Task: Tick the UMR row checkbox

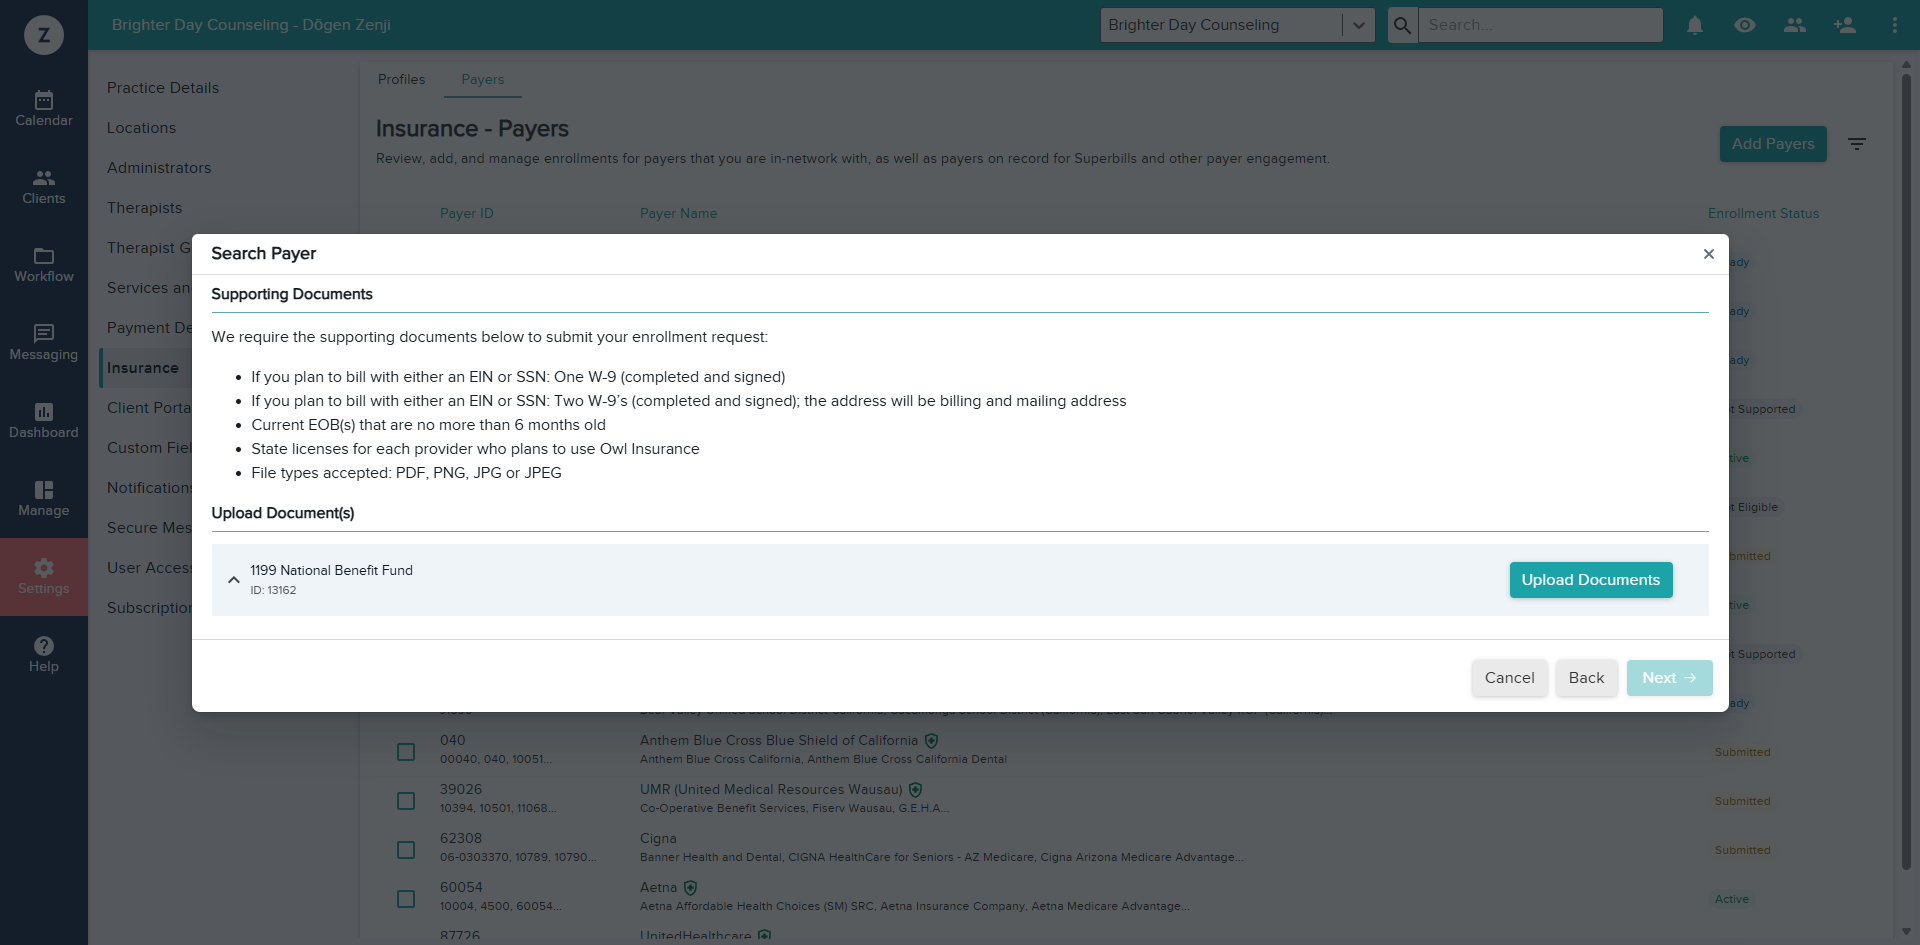Action: pos(406,801)
